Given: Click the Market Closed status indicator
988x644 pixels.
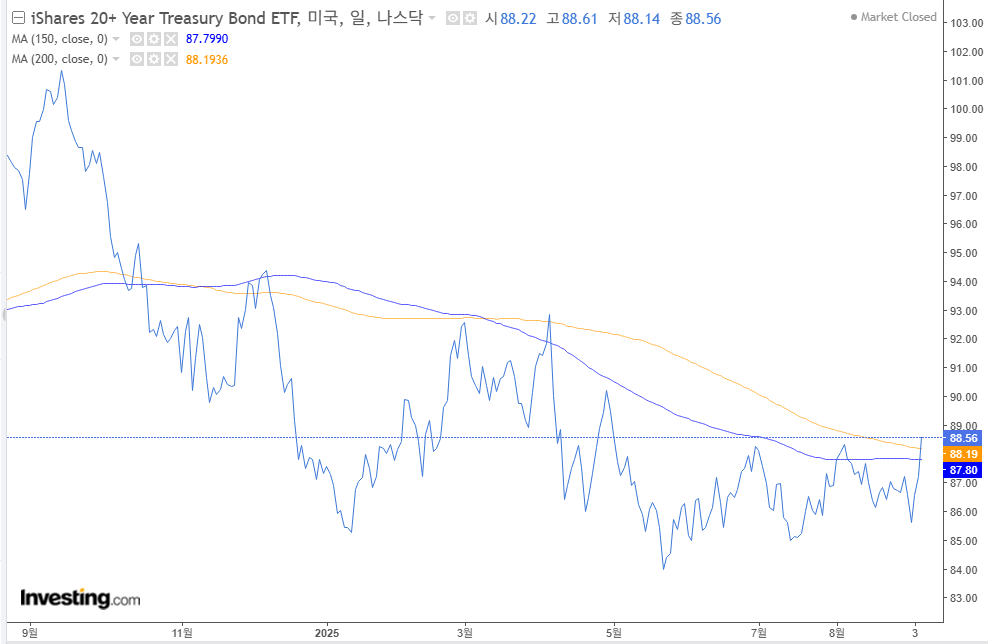Looking at the screenshot, I should point(893,17).
